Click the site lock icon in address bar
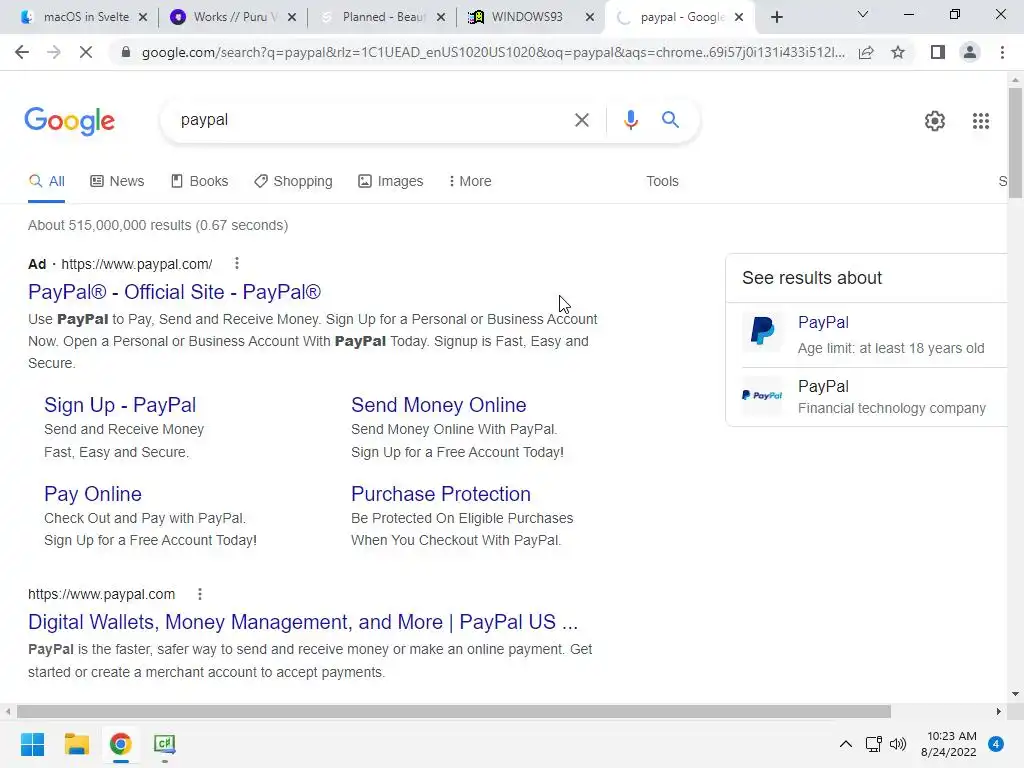 pyautogui.click(x=126, y=52)
